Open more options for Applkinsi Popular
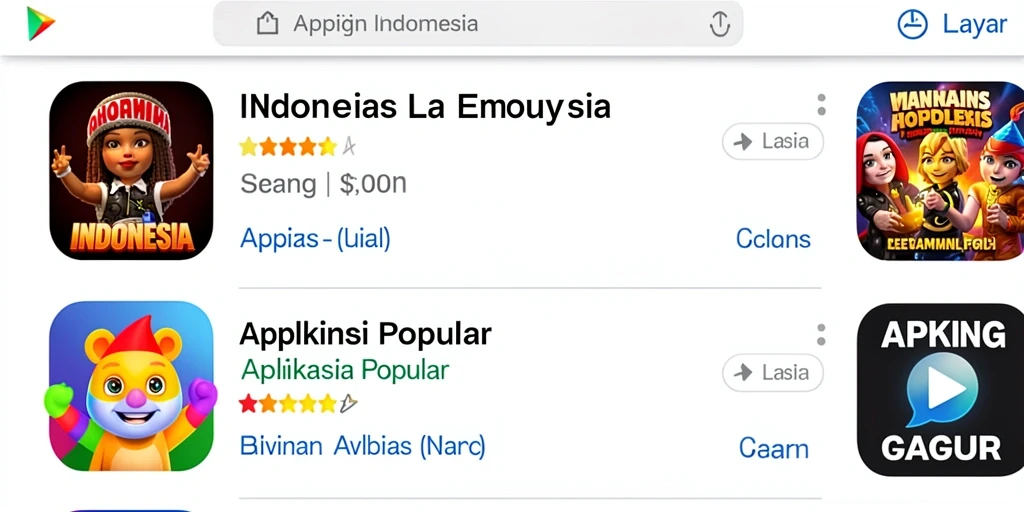Viewport: 1024px width, 512px height. click(821, 334)
